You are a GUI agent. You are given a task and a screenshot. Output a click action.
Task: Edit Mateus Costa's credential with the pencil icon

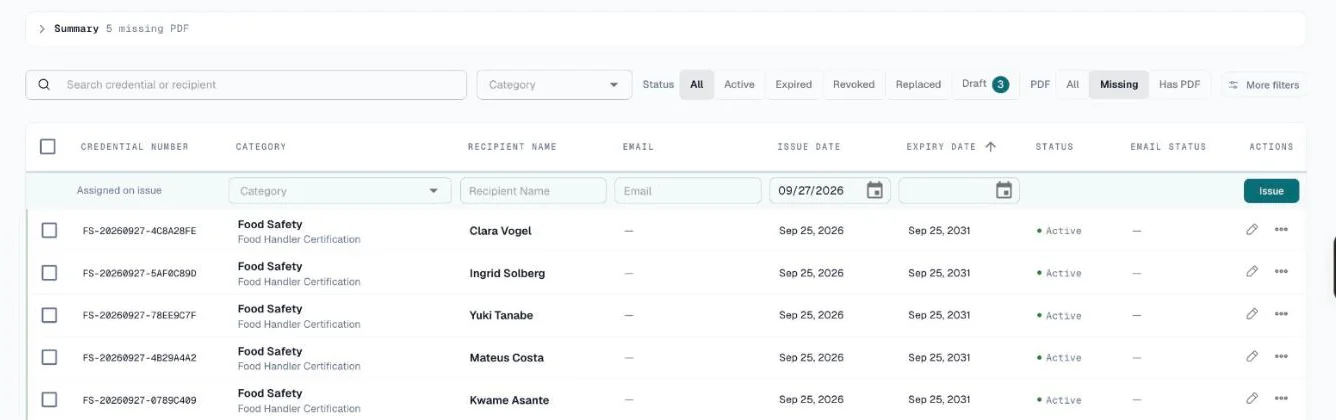click(x=1252, y=356)
